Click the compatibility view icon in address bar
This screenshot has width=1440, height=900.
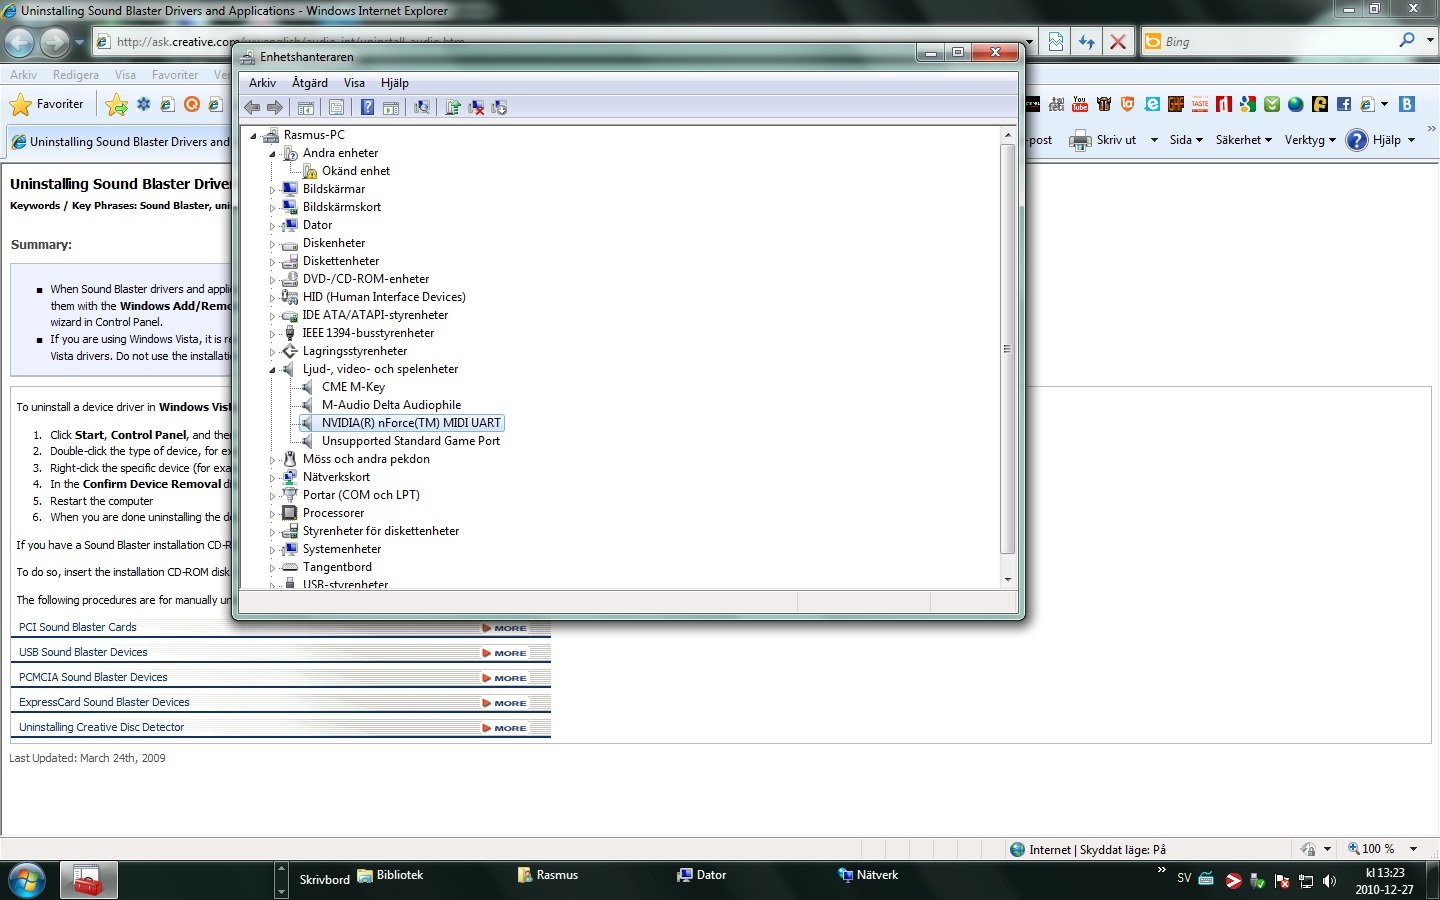coord(1056,42)
